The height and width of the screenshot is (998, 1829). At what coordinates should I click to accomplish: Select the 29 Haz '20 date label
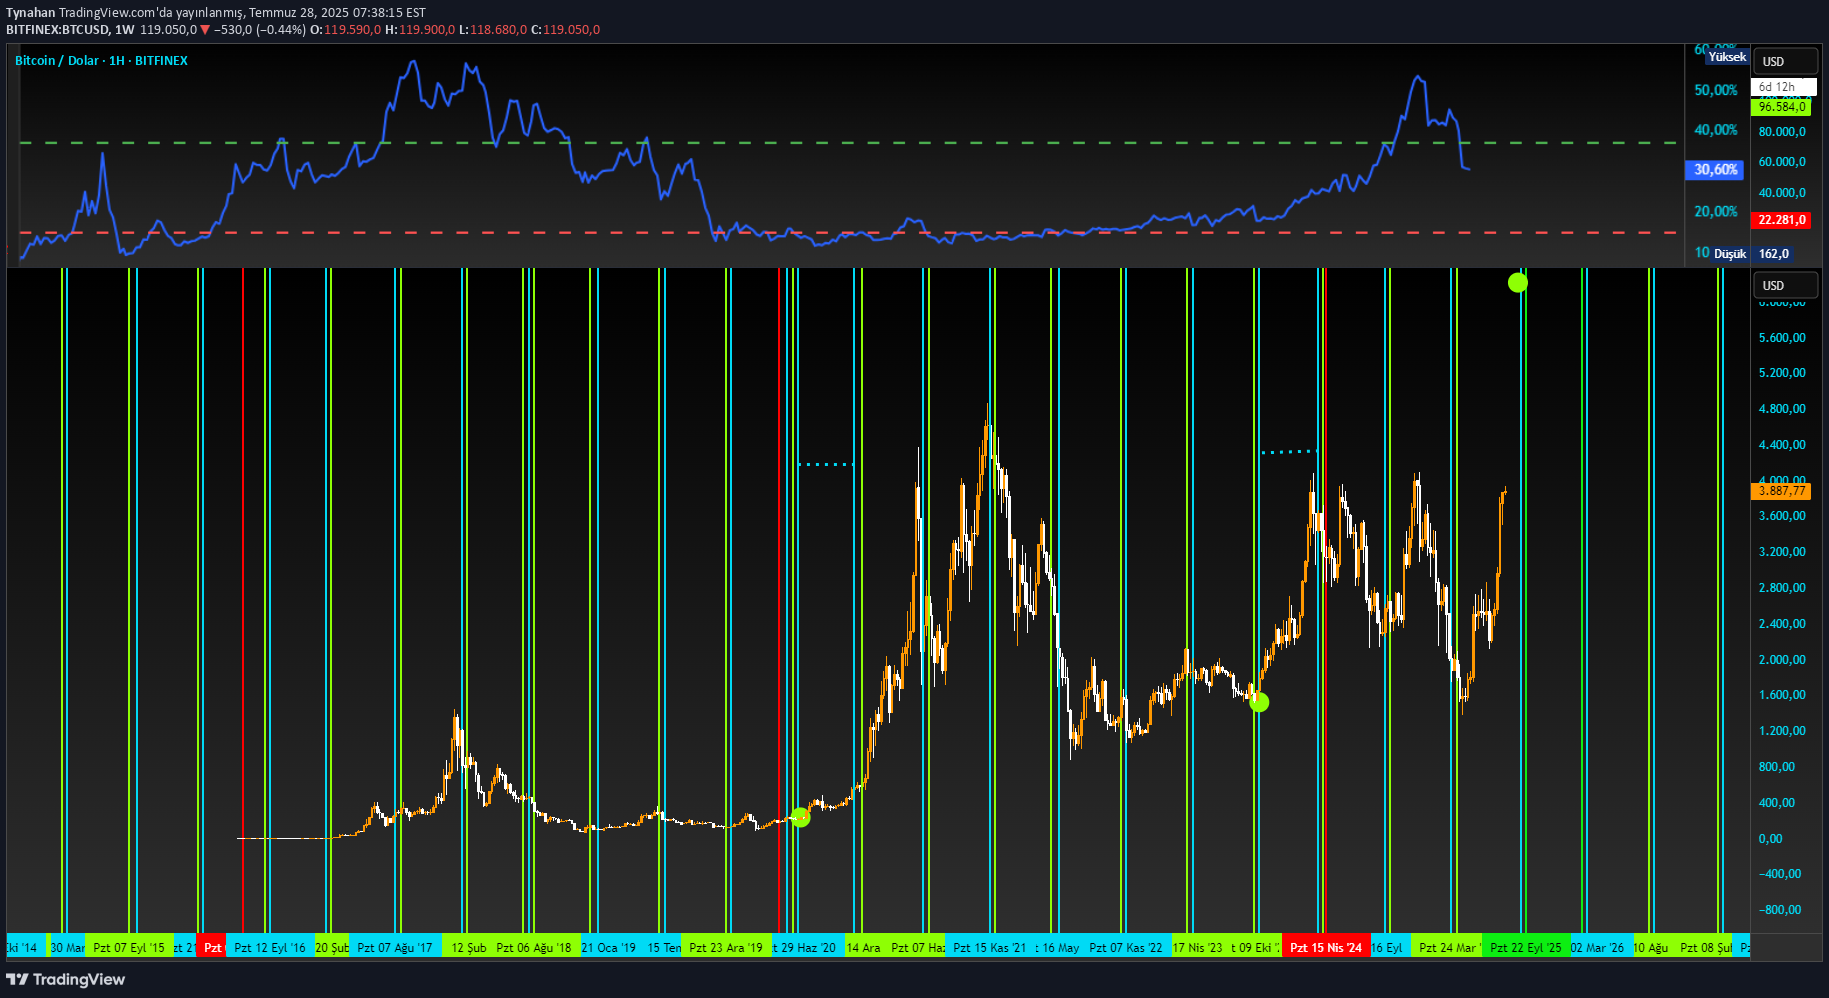click(x=807, y=947)
